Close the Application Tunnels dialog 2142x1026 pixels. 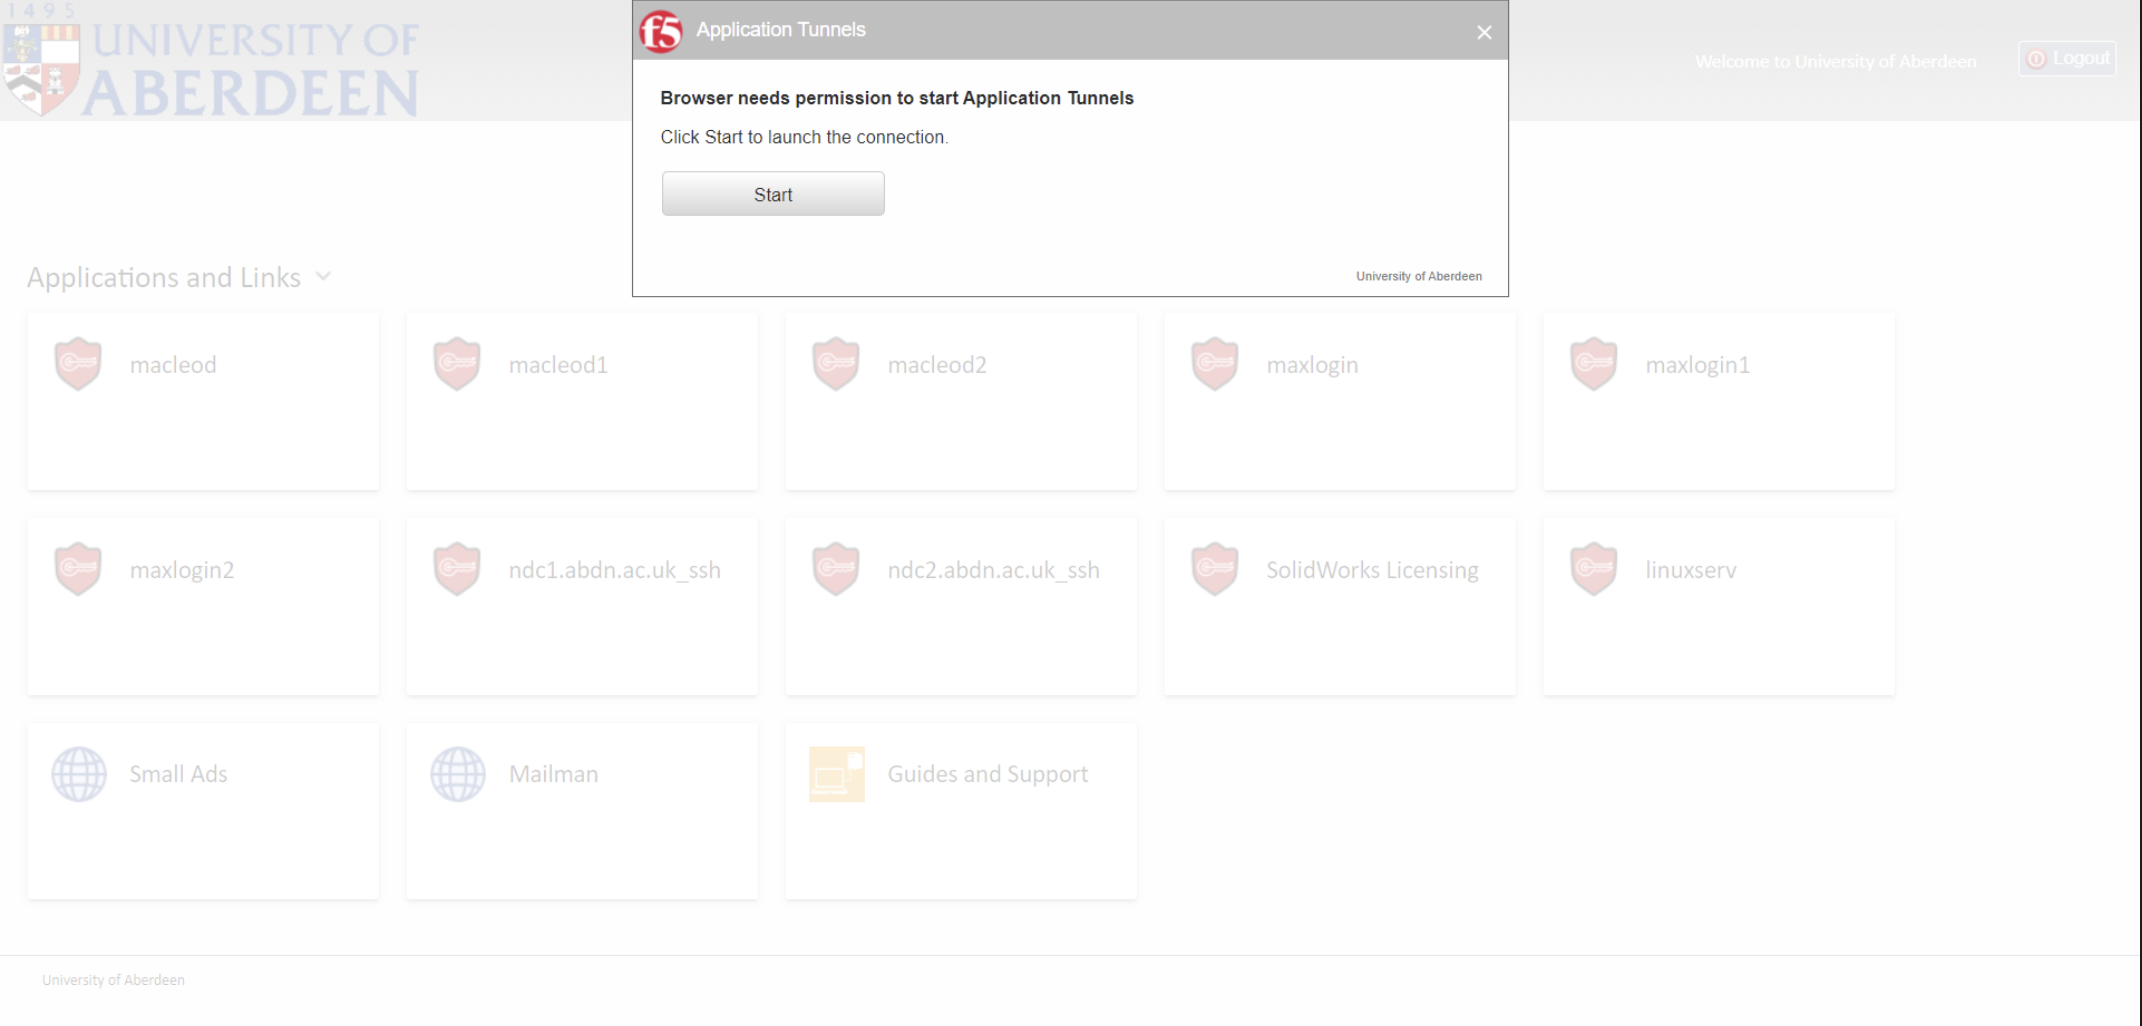pos(1484,33)
